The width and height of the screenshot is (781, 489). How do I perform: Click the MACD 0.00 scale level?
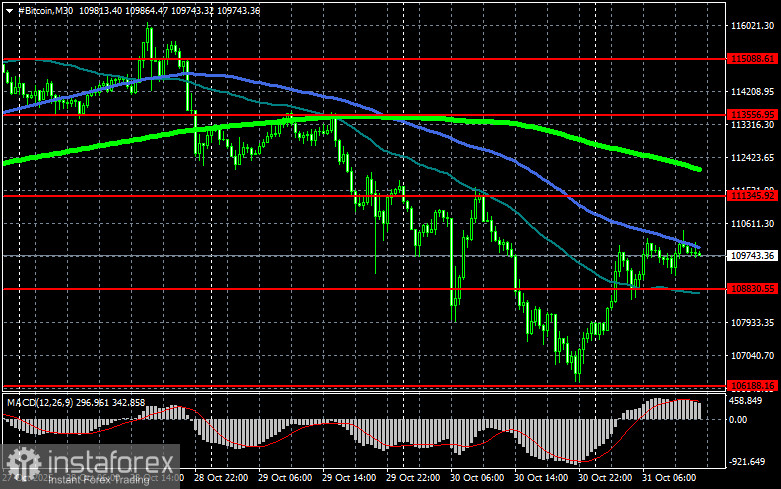tap(738, 420)
